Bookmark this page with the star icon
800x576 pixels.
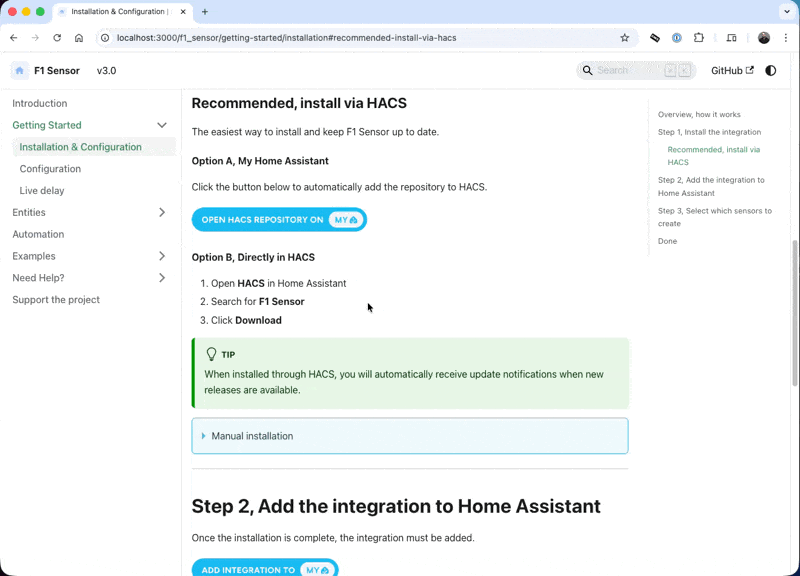[x=625, y=38]
